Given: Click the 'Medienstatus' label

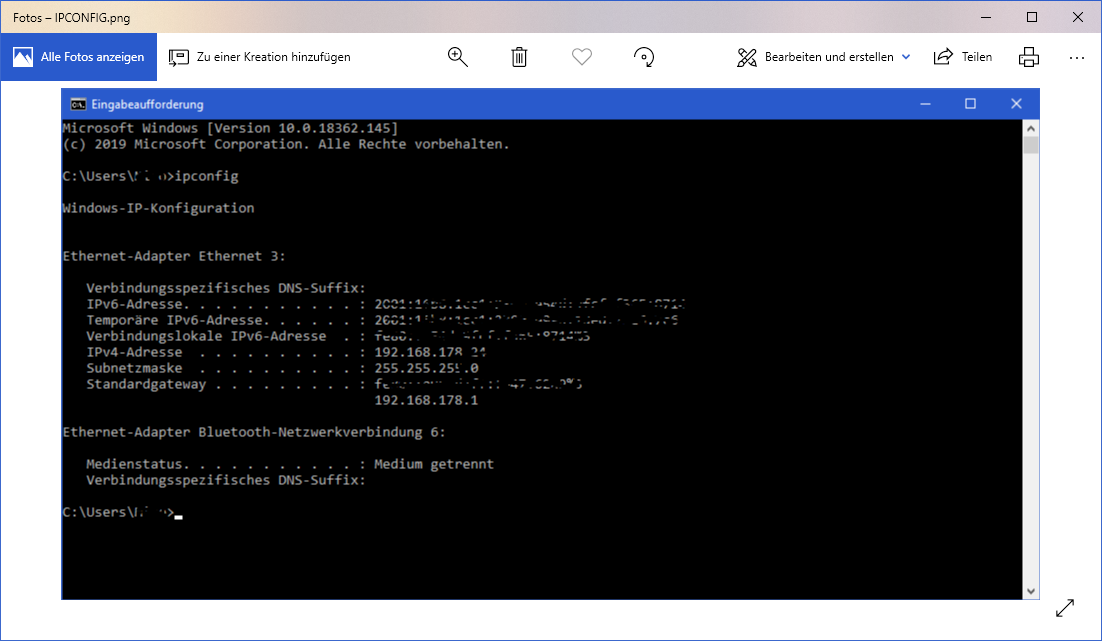Looking at the screenshot, I should pyautogui.click(x=134, y=464).
